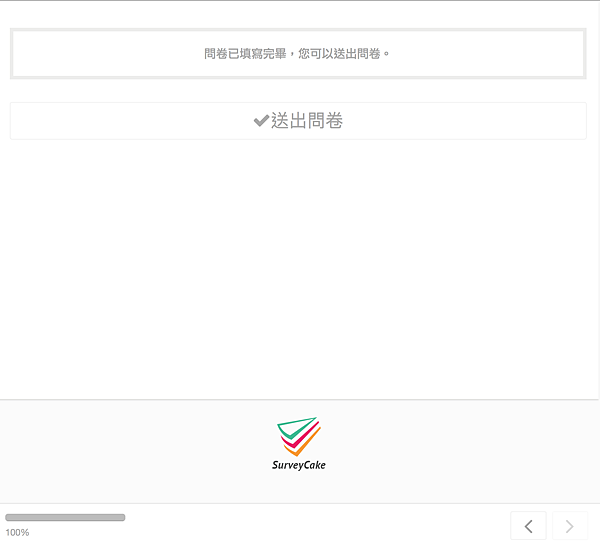The image size is (600, 549).
Task: Click the greyed-out right chevron button
Action: pyautogui.click(x=570, y=526)
